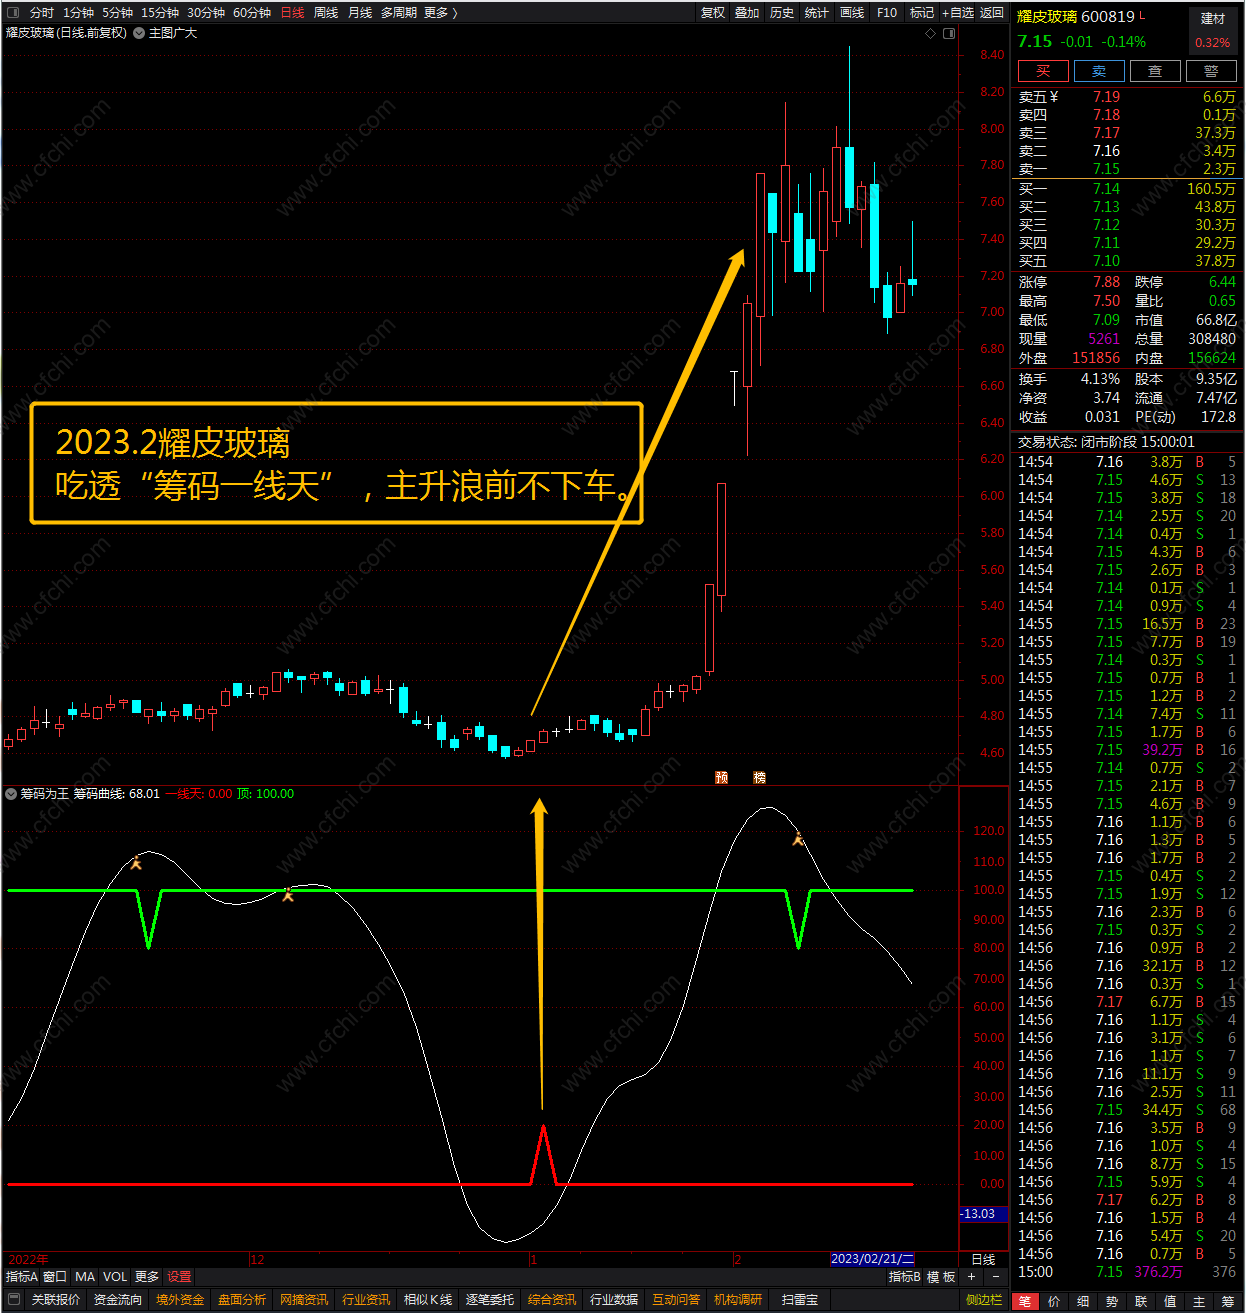The width and height of the screenshot is (1246, 1313).
Task: Open the 更多 periods dropdown in top toolbar
Action: [441, 13]
